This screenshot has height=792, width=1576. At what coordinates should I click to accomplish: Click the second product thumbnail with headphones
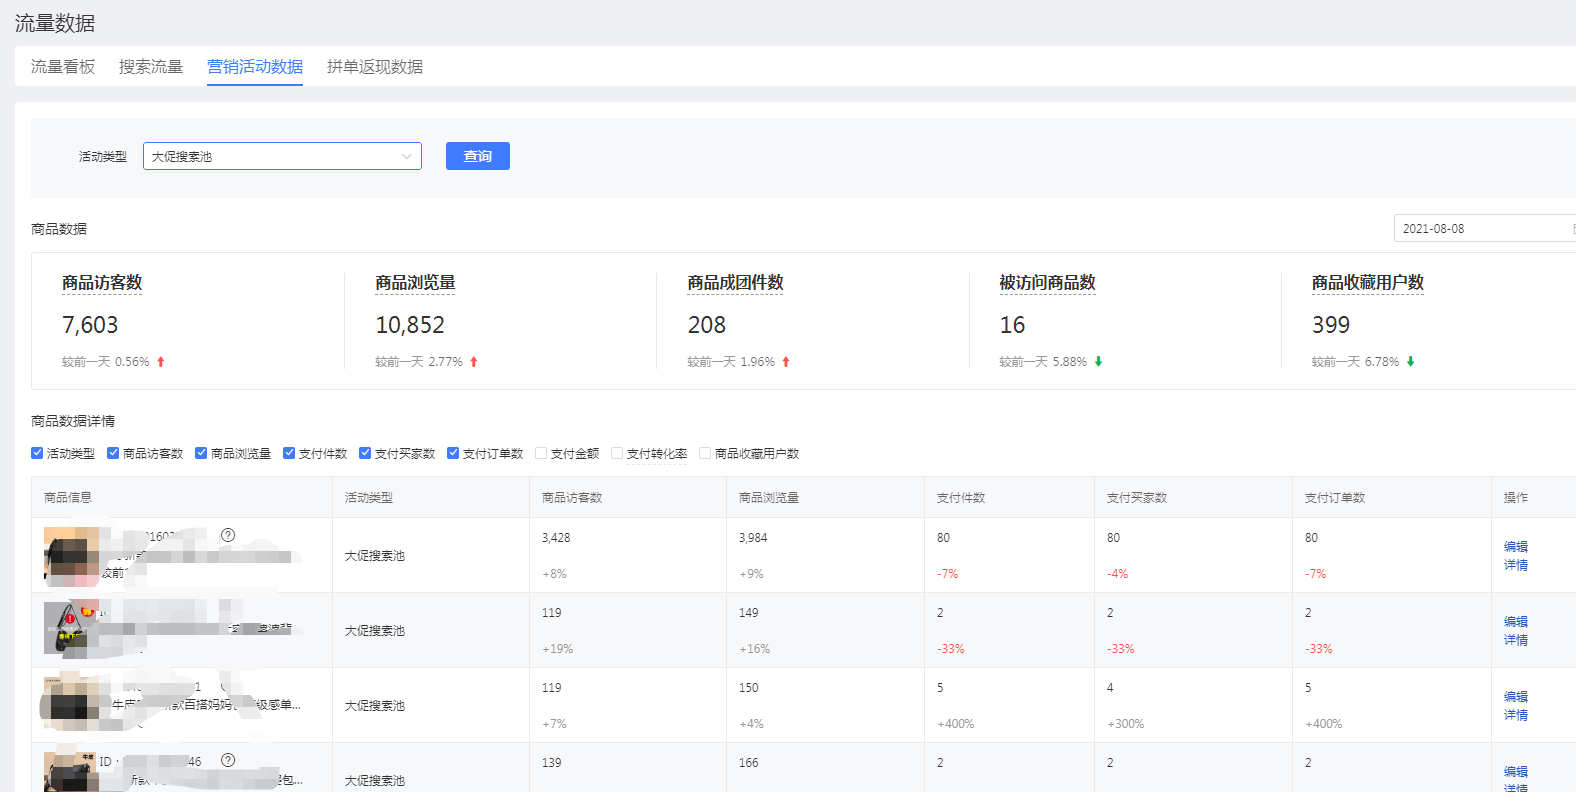click(71, 628)
